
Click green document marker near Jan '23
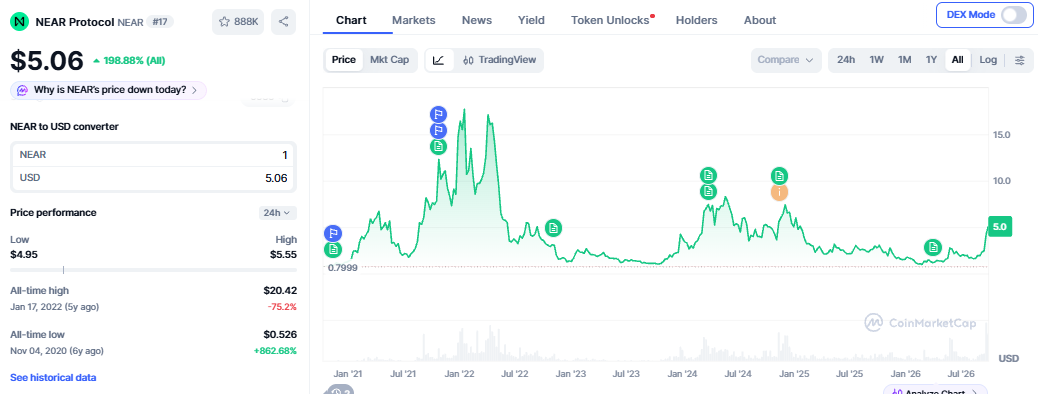[x=553, y=228]
